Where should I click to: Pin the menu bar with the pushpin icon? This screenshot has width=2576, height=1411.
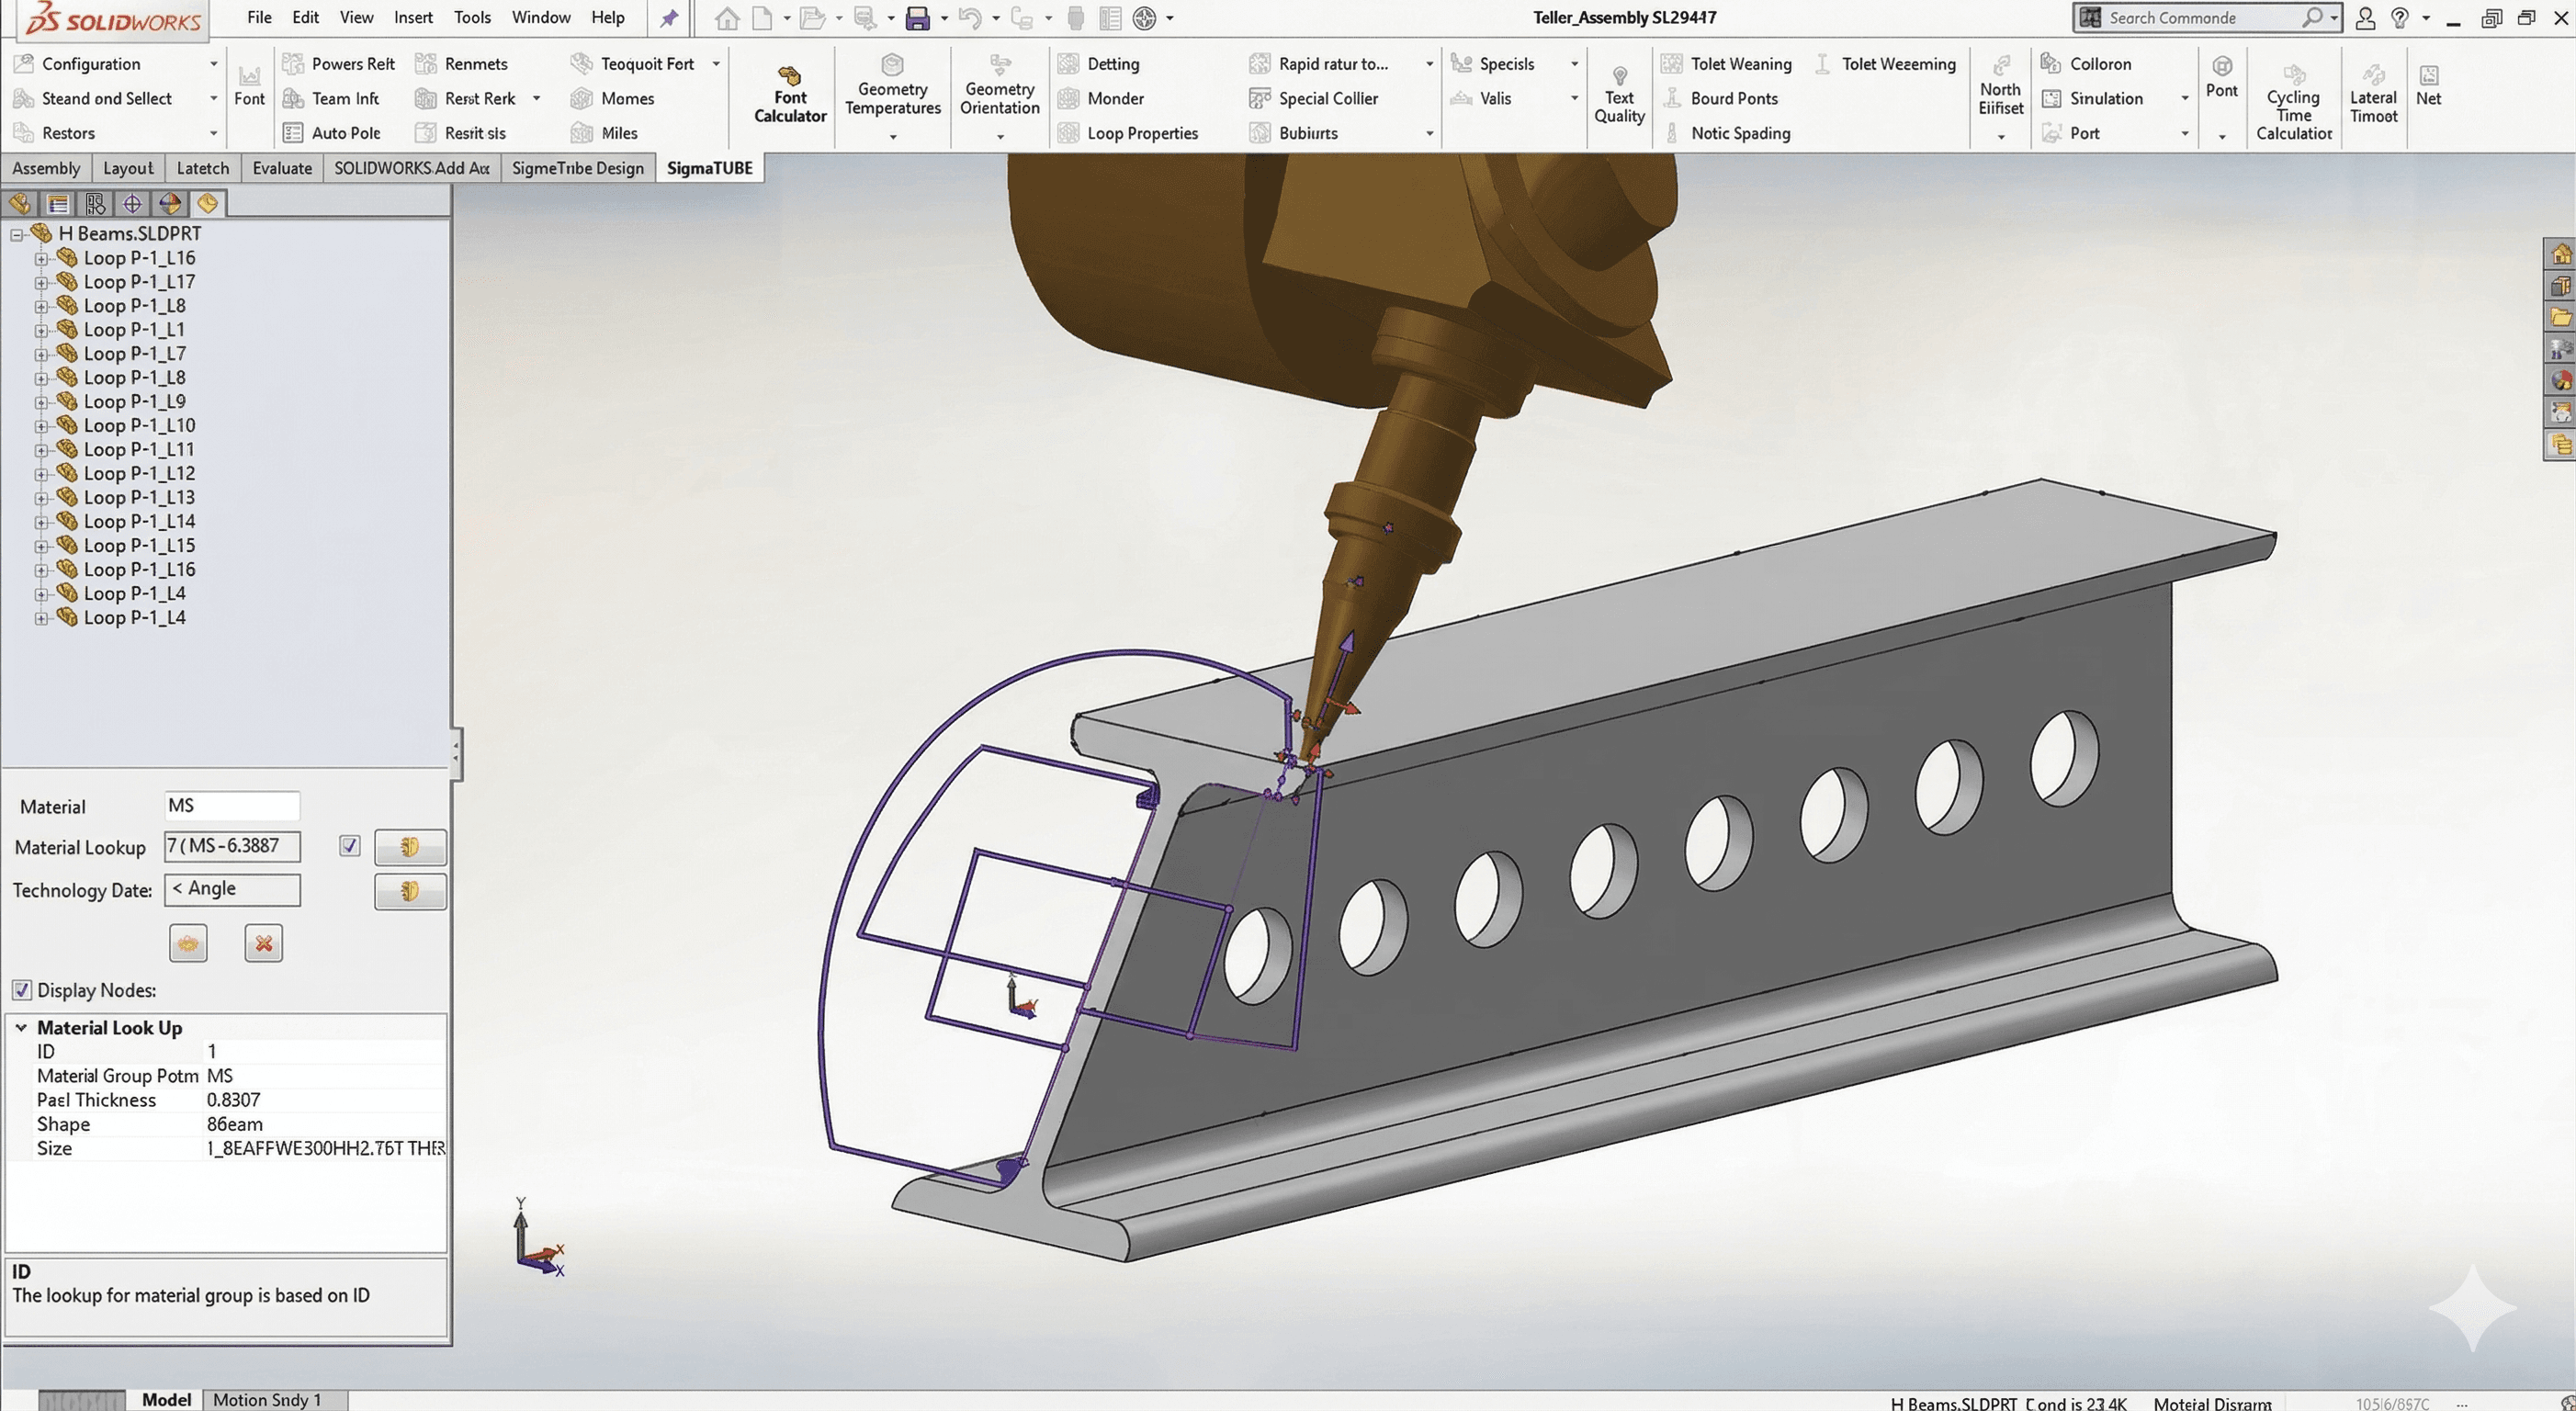[x=669, y=18]
